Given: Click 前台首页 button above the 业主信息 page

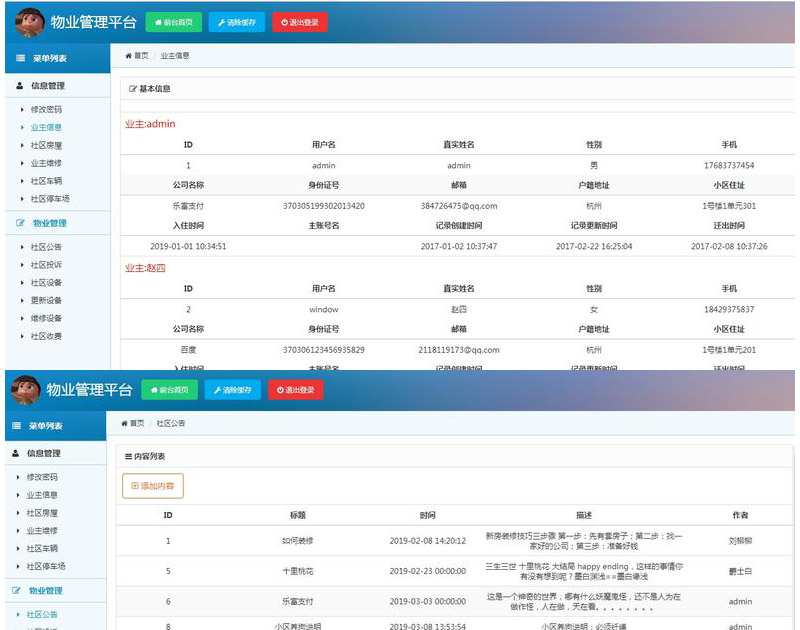Looking at the screenshot, I should pyautogui.click(x=173, y=21).
